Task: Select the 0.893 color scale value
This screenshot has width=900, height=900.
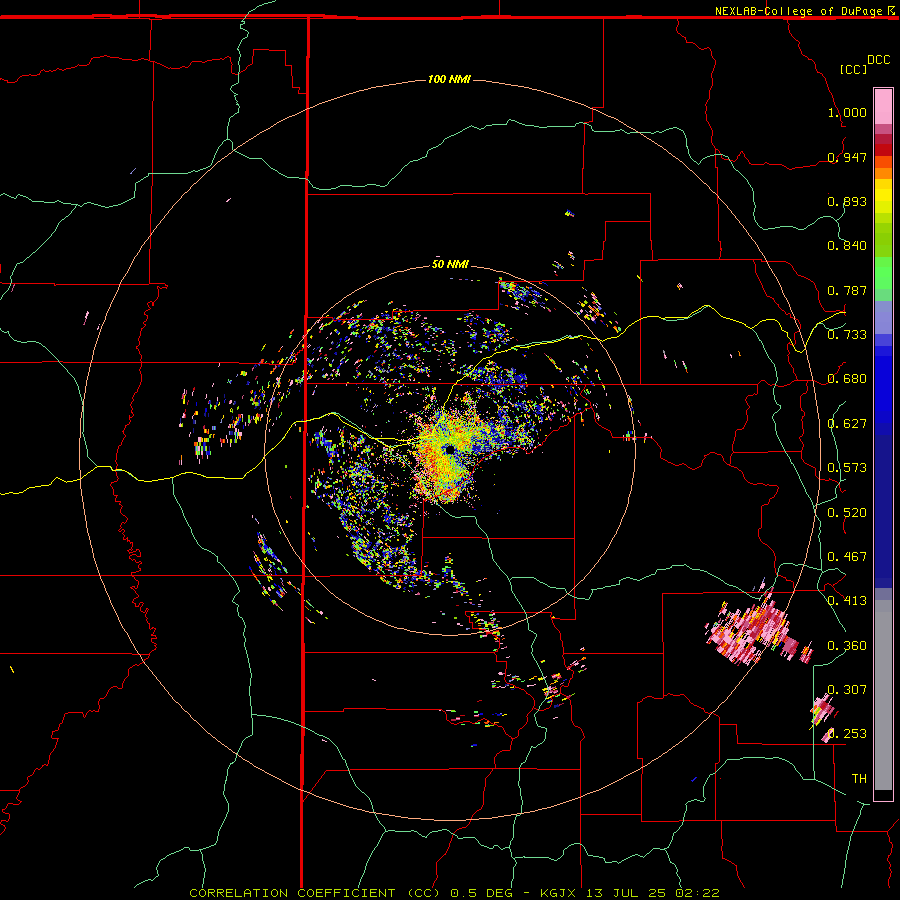Action: coord(847,201)
